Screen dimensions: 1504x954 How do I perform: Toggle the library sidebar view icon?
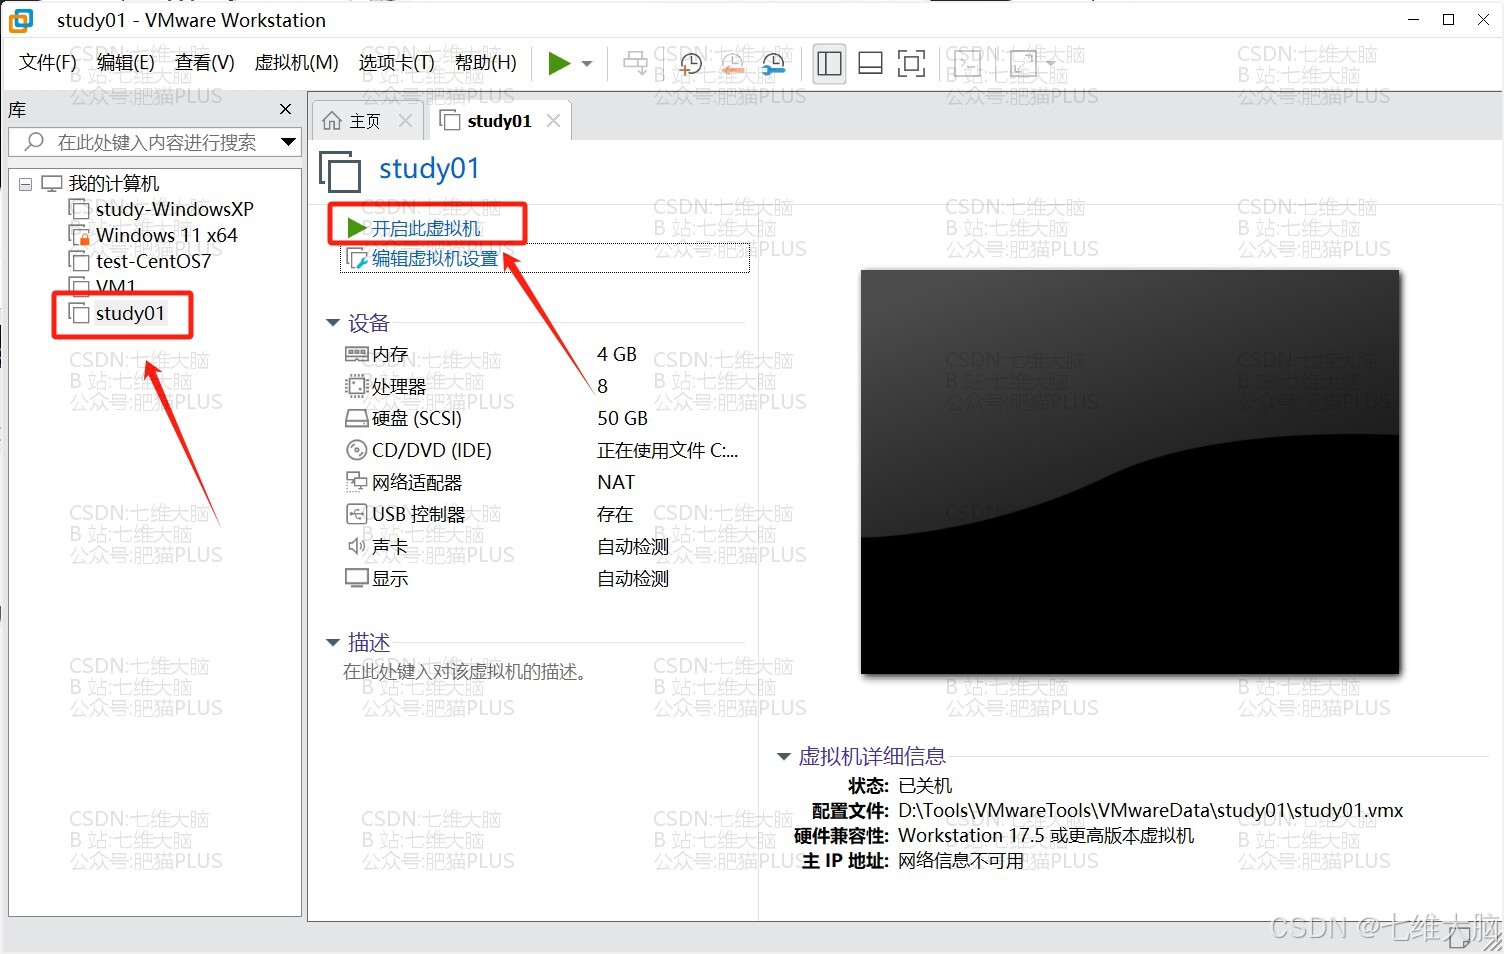(x=829, y=64)
